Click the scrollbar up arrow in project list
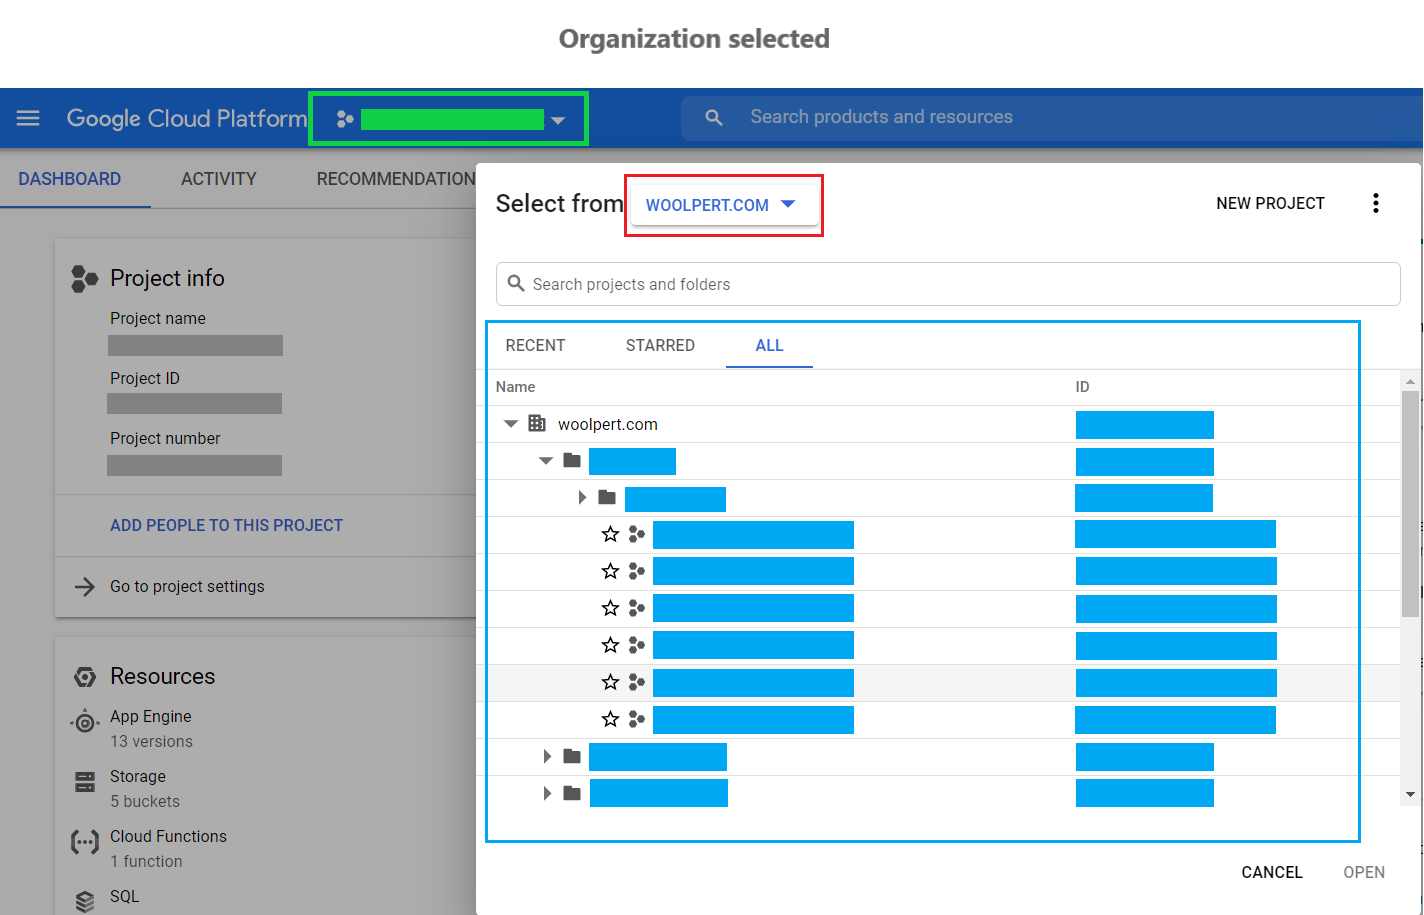 point(1410,381)
